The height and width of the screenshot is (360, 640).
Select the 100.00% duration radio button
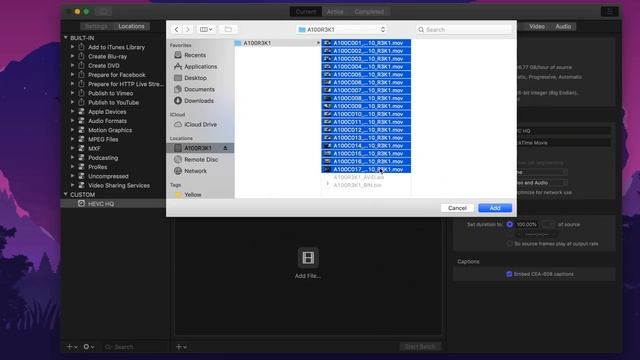pyautogui.click(x=509, y=224)
